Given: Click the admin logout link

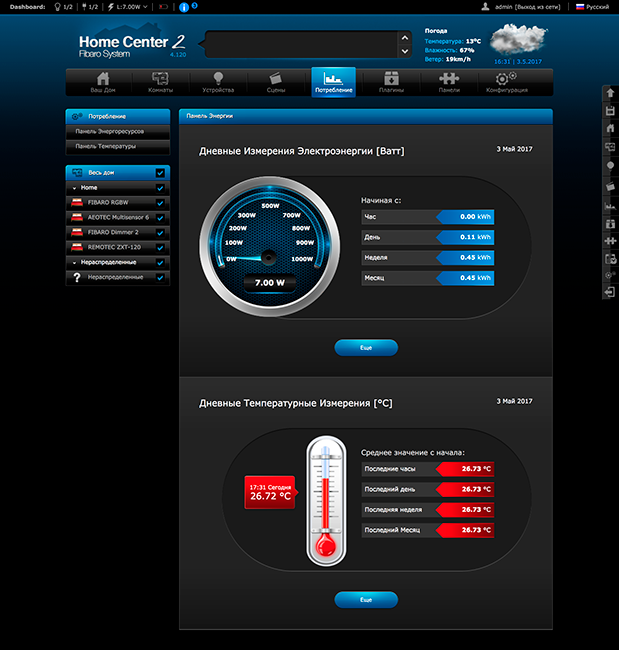Looking at the screenshot, I should [538, 7].
